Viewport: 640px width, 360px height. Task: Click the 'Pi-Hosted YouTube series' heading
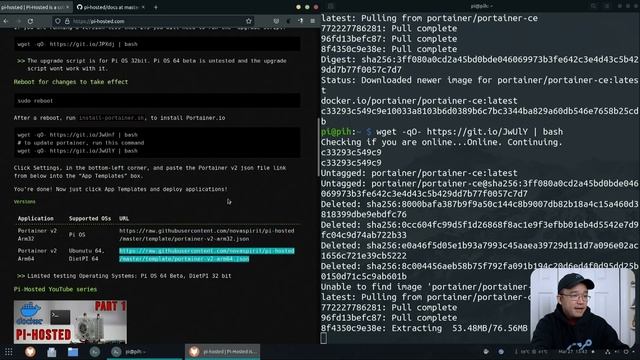point(55,289)
